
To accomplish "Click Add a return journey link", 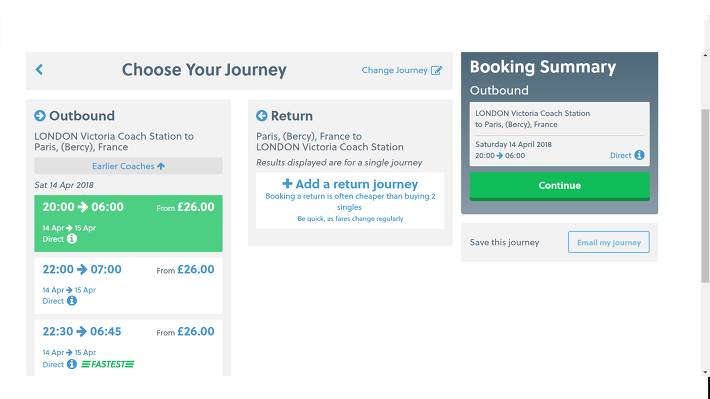I will [350, 184].
